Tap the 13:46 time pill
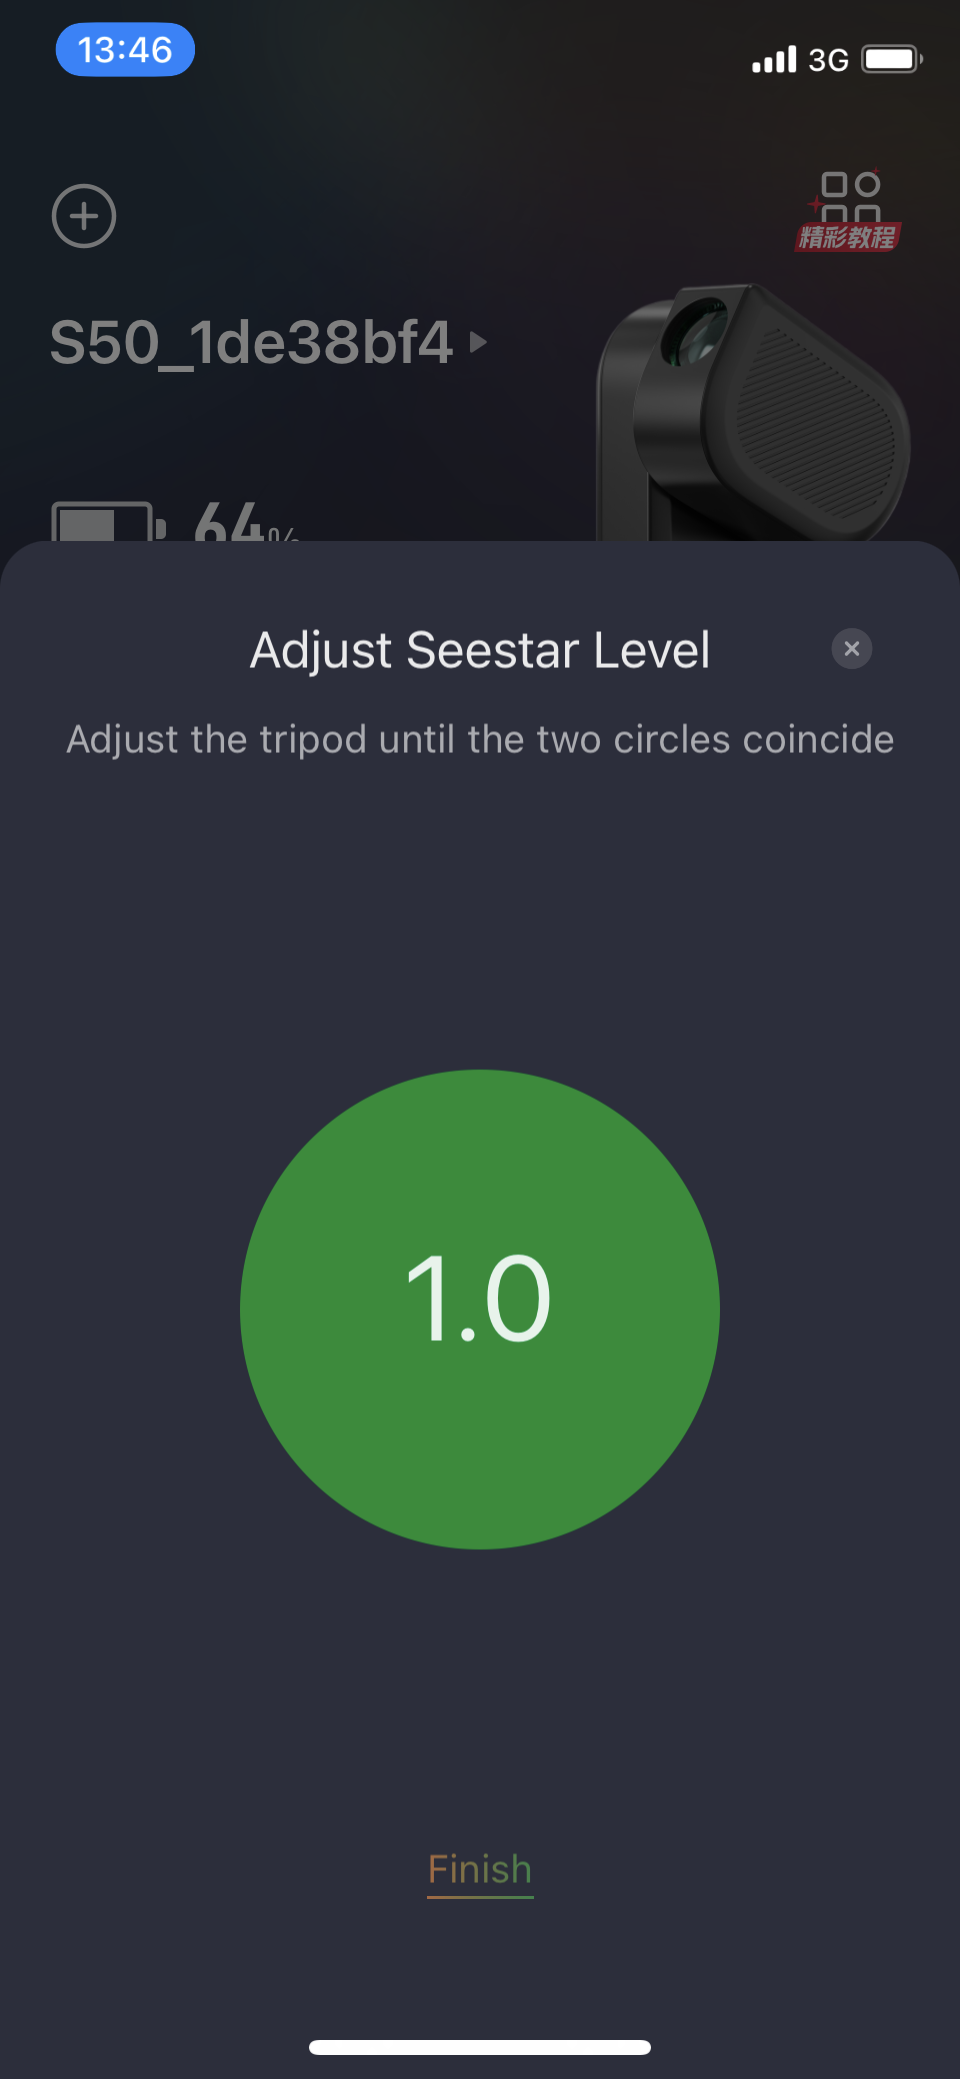This screenshot has width=960, height=2079. (x=125, y=49)
